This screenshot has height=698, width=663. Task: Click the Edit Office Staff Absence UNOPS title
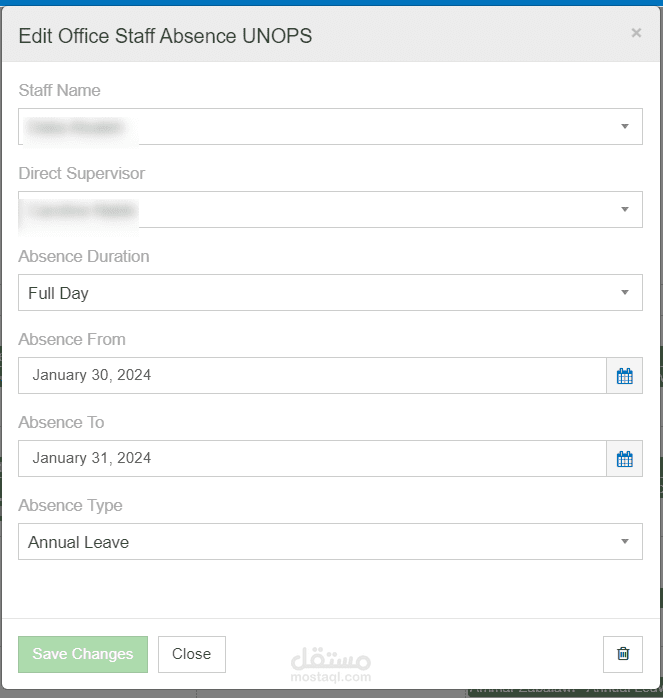point(165,36)
